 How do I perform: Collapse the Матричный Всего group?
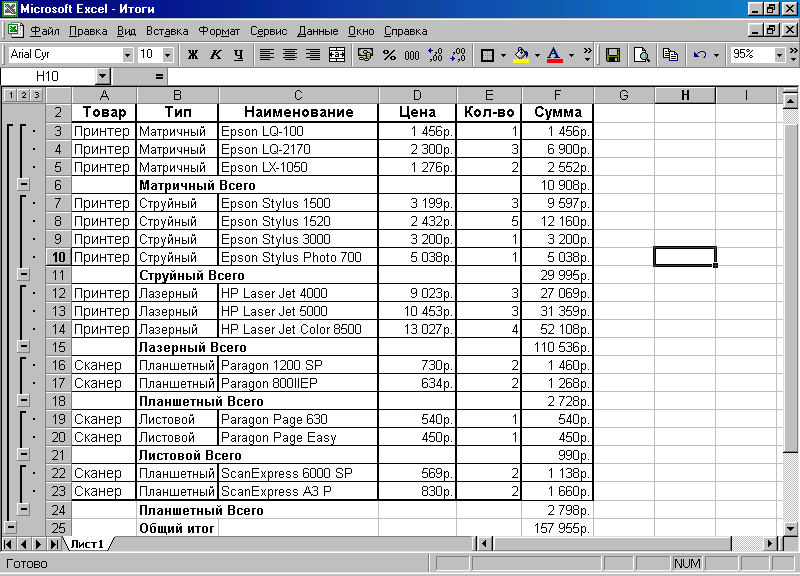23,185
